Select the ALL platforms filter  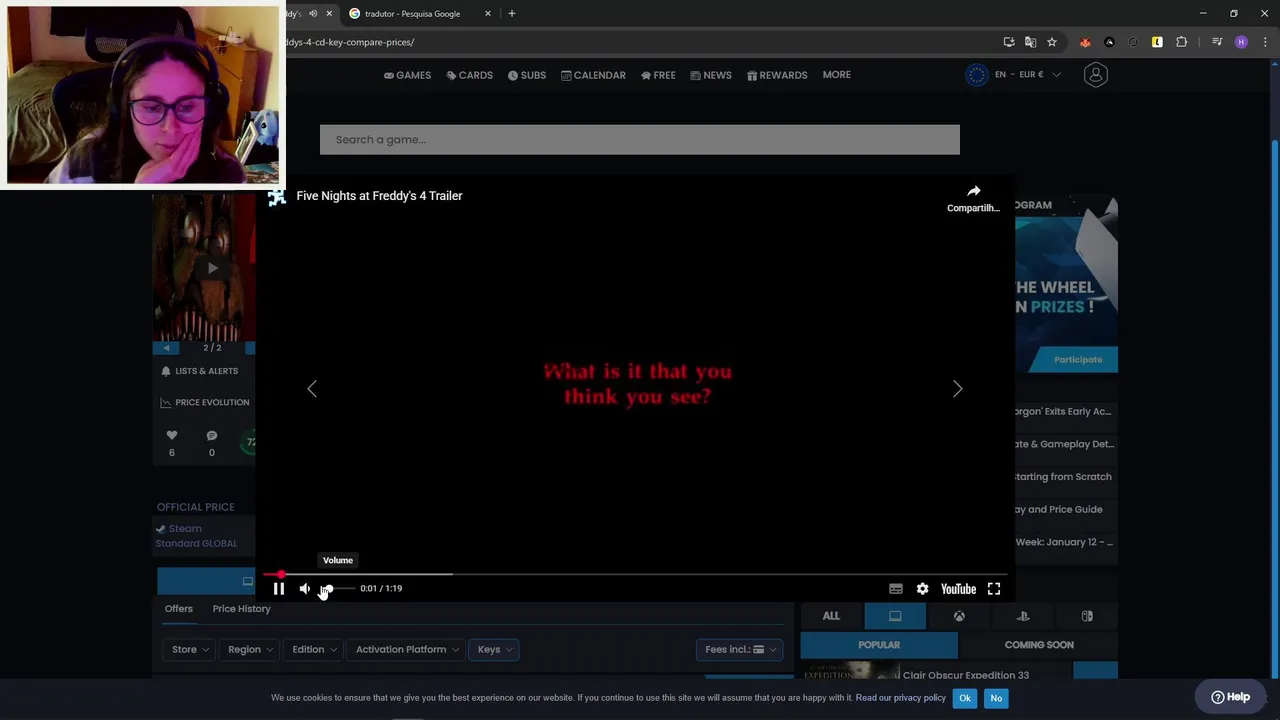click(831, 616)
